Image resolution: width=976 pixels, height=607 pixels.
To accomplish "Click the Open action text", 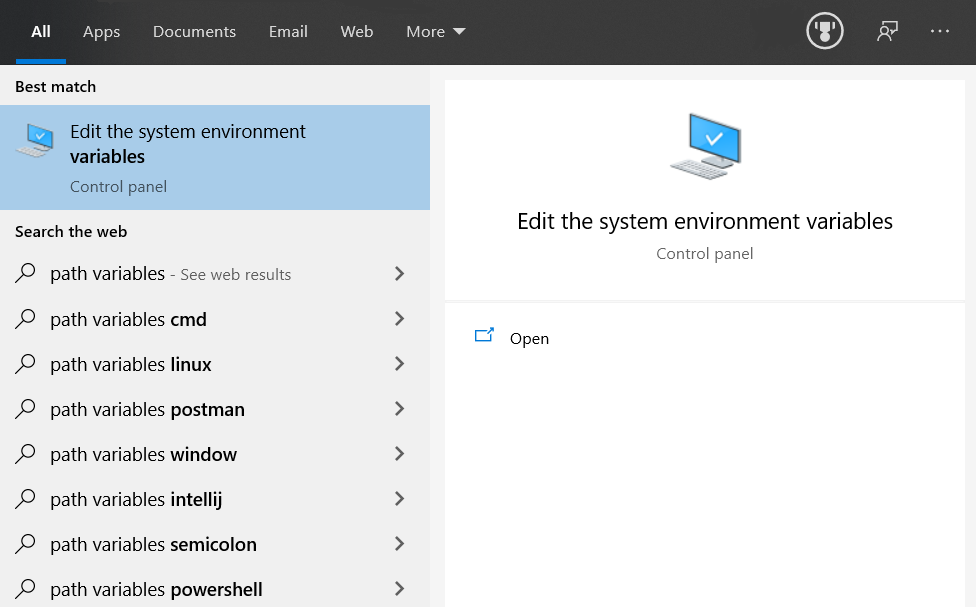I will pos(529,339).
